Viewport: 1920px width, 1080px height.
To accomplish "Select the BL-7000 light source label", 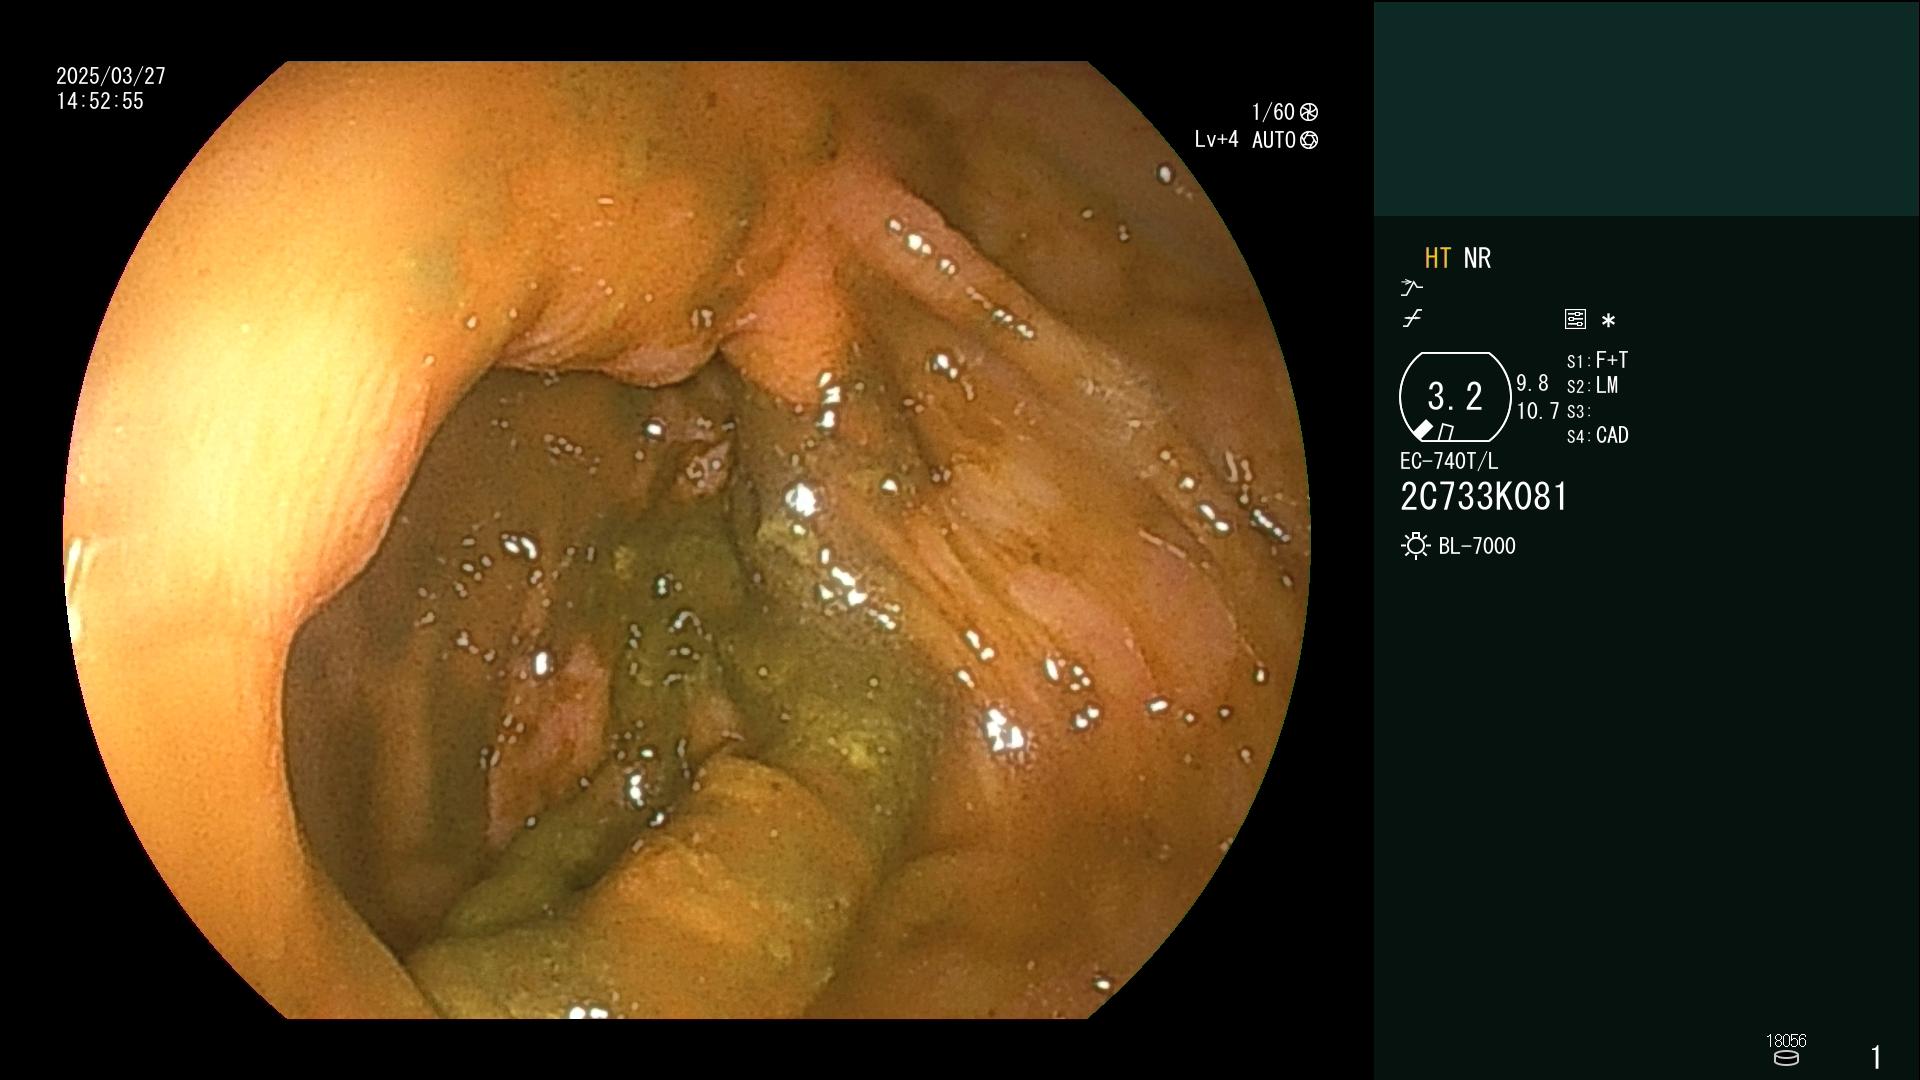I will coord(1477,546).
